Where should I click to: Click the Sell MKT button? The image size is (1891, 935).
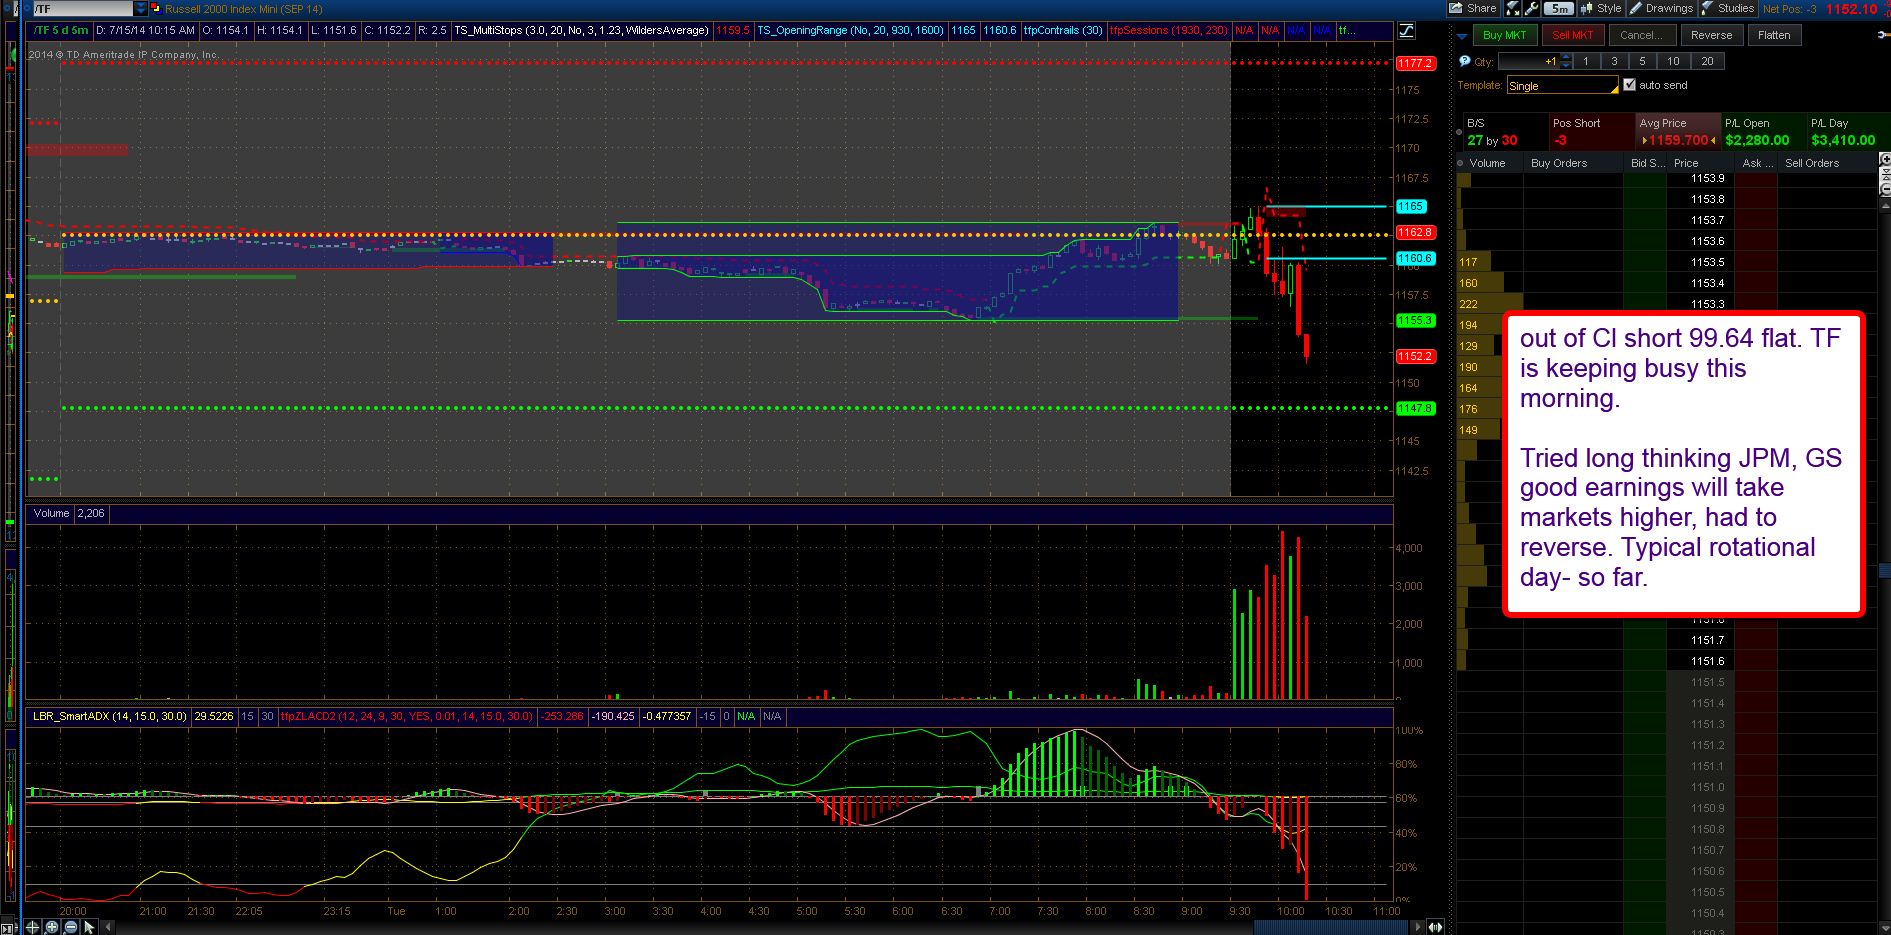[1573, 35]
